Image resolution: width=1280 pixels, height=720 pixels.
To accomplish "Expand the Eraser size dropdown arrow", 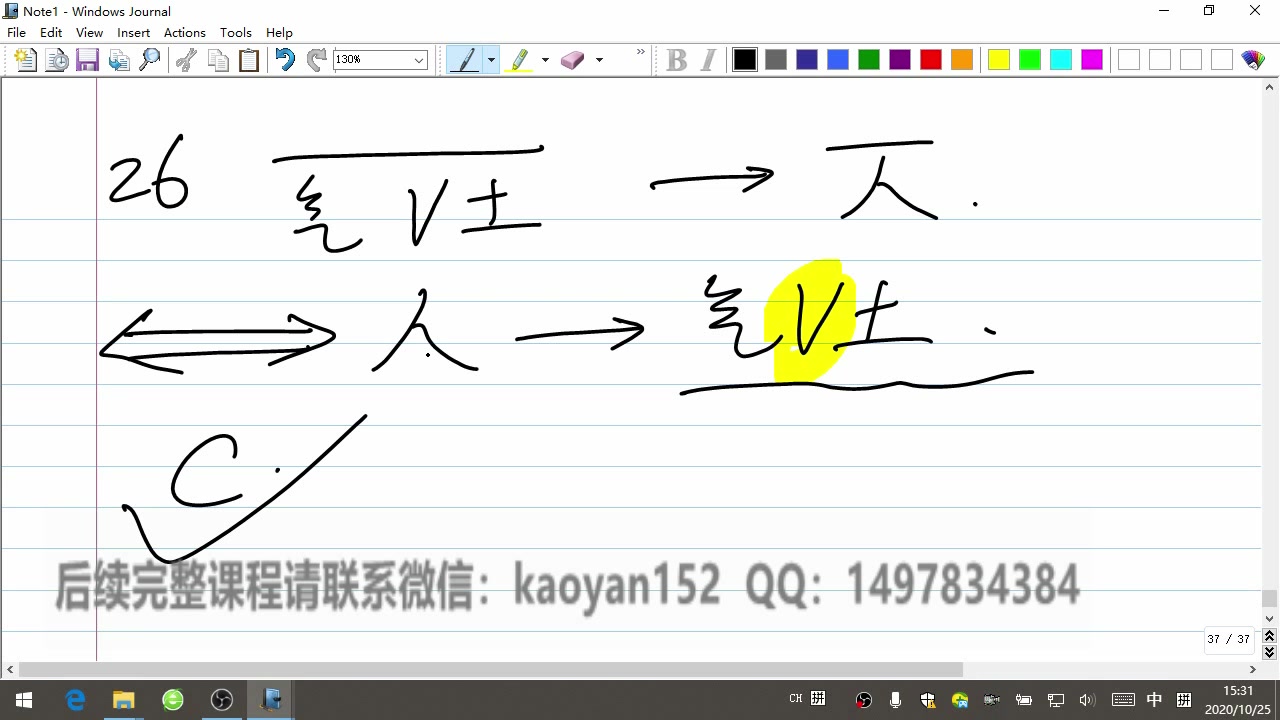I will click(599, 60).
